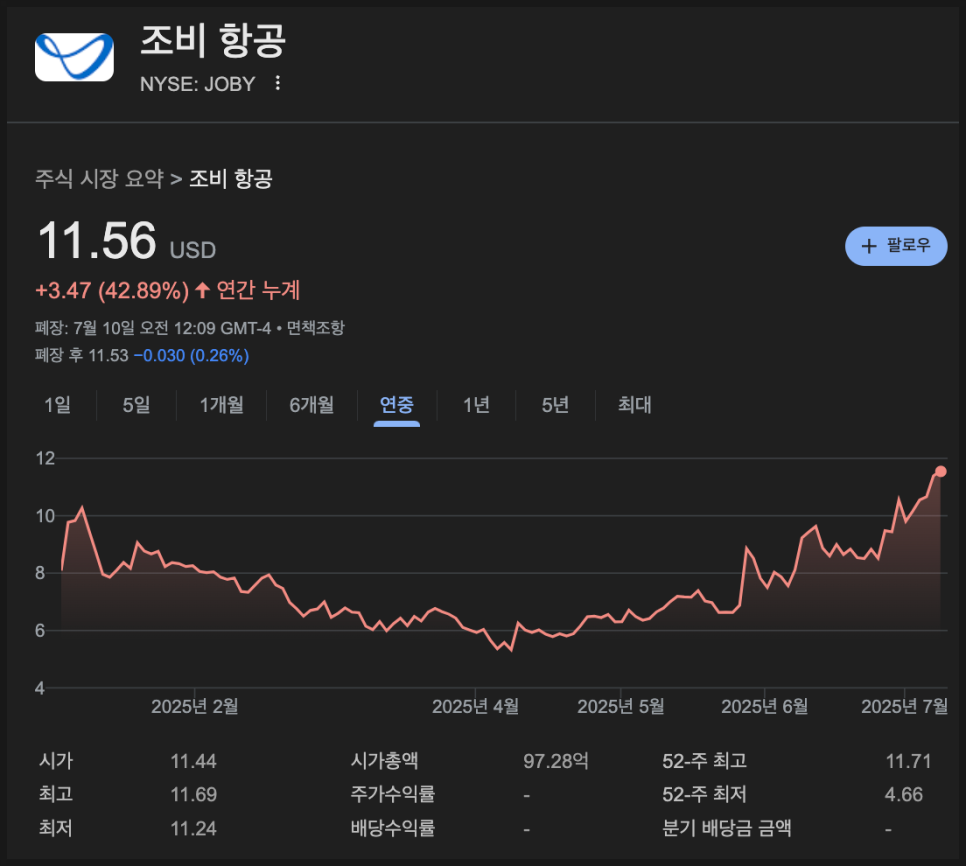The image size is (966, 866).
Task: Click the upward arrow next to 42.89%
Action: (x=201, y=290)
